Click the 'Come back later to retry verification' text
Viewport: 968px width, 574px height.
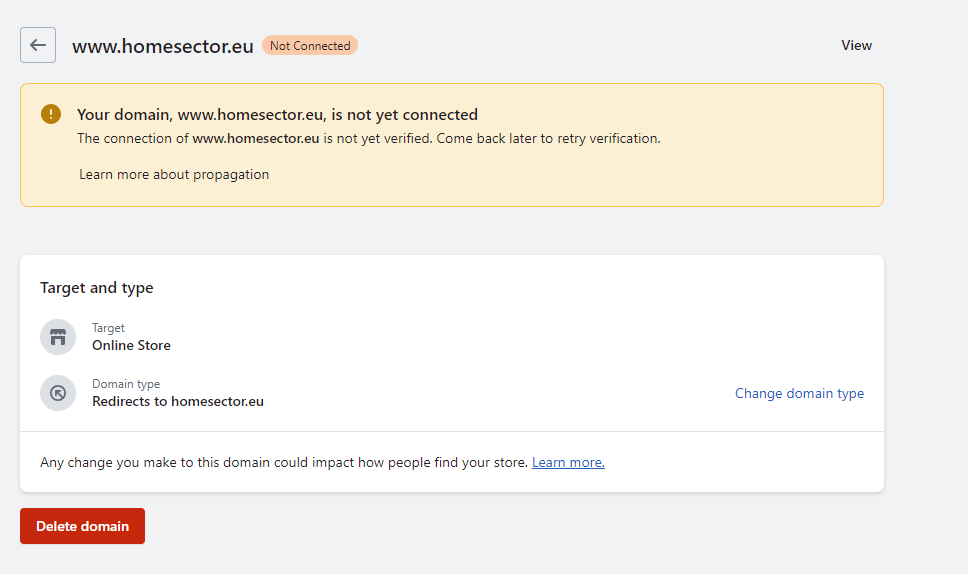(x=548, y=138)
